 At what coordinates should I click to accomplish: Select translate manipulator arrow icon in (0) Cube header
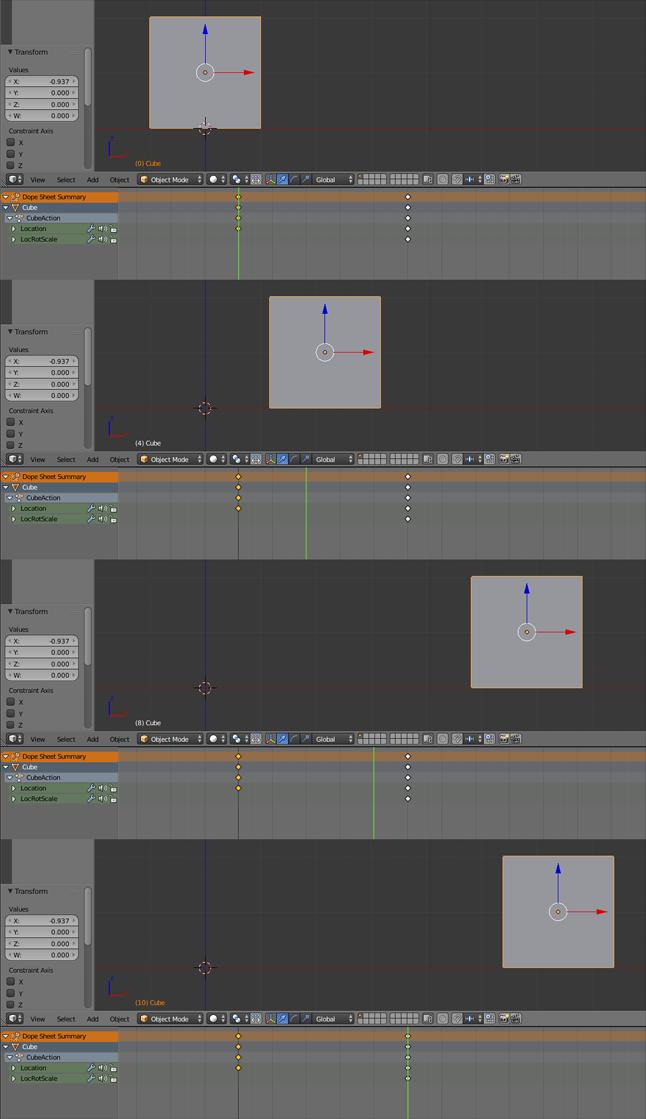click(x=283, y=180)
